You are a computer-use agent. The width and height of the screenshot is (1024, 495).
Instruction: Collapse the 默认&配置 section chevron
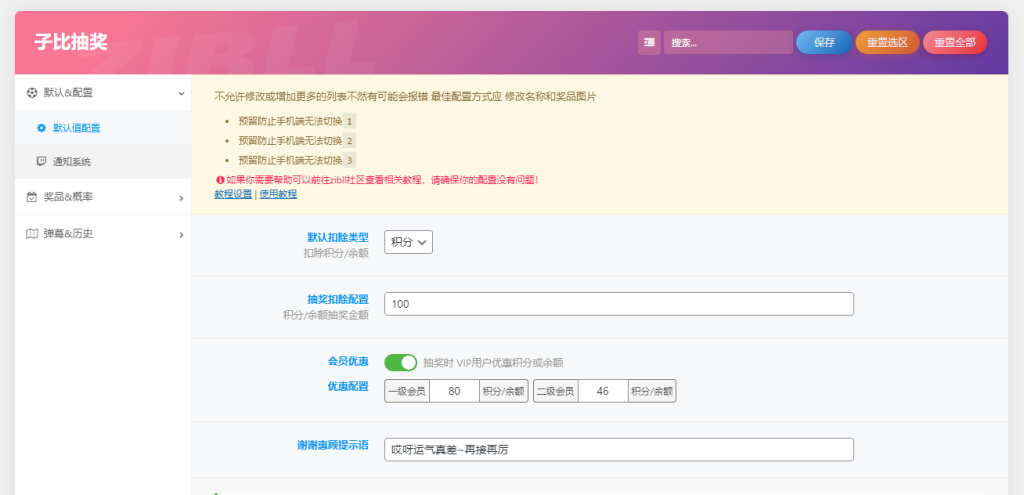coord(181,93)
